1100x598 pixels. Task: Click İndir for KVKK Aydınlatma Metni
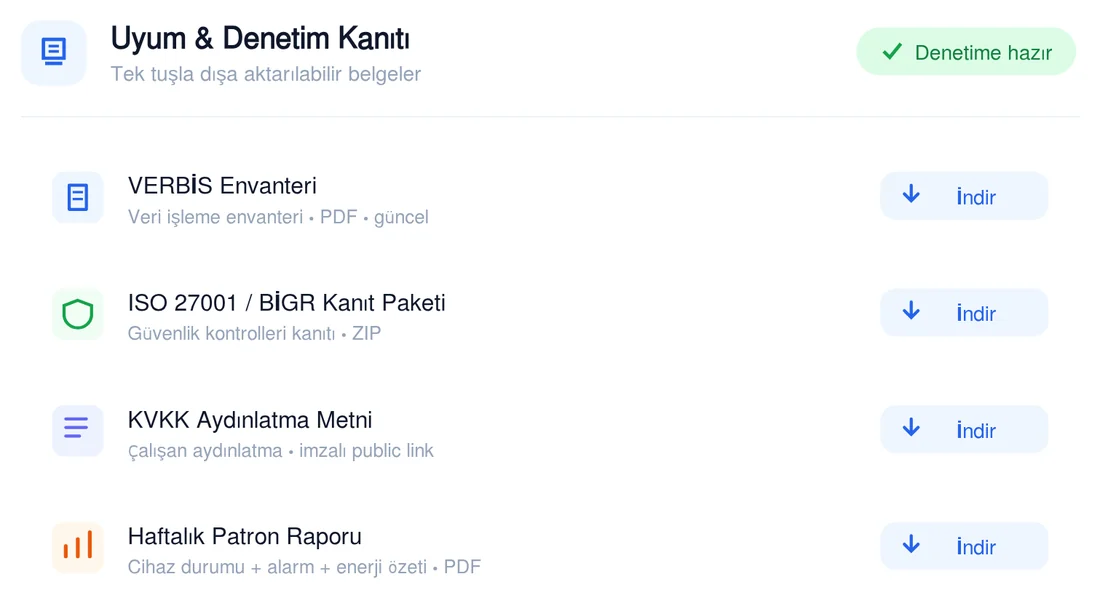tap(964, 429)
